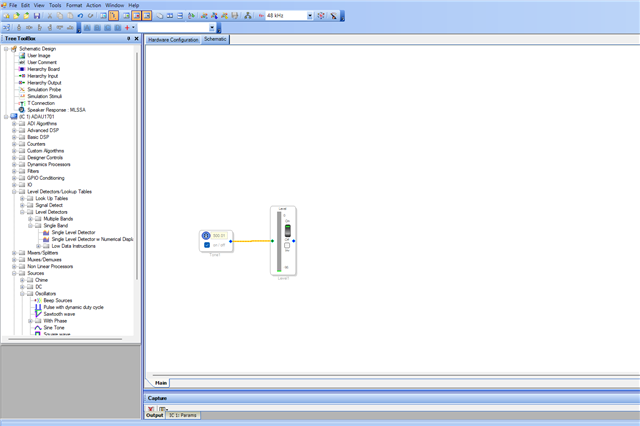Viewport: 640px width, 426px height.
Task: Expand the Multiple Bands folder
Action: (x=30, y=219)
